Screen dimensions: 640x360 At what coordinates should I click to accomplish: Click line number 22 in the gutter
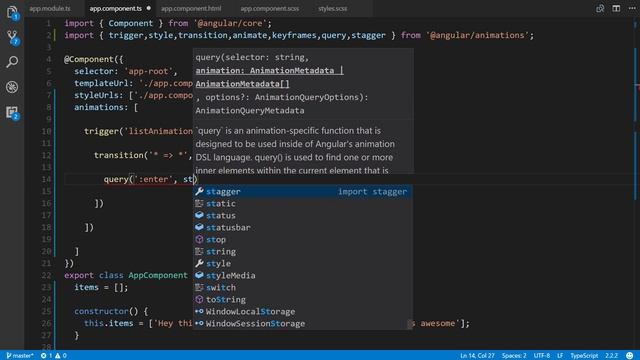pos(46,275)
